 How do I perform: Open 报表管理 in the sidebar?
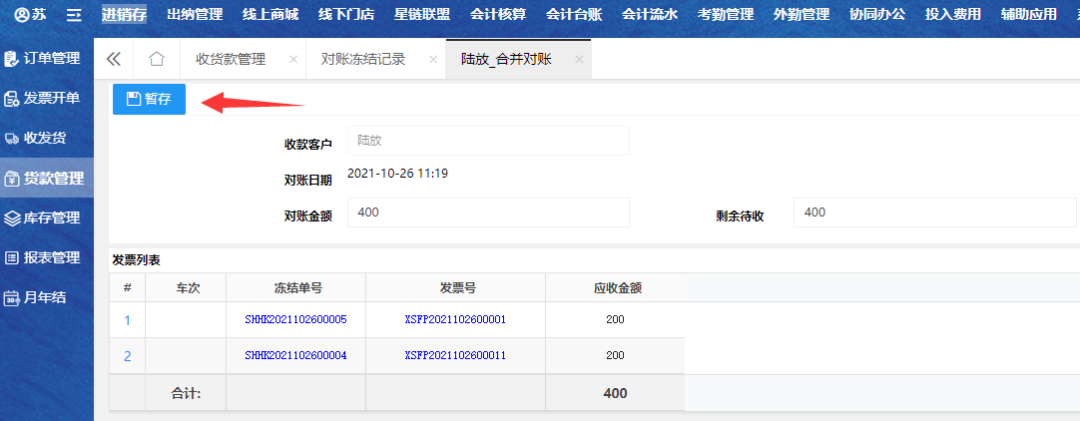pos(47,258)
